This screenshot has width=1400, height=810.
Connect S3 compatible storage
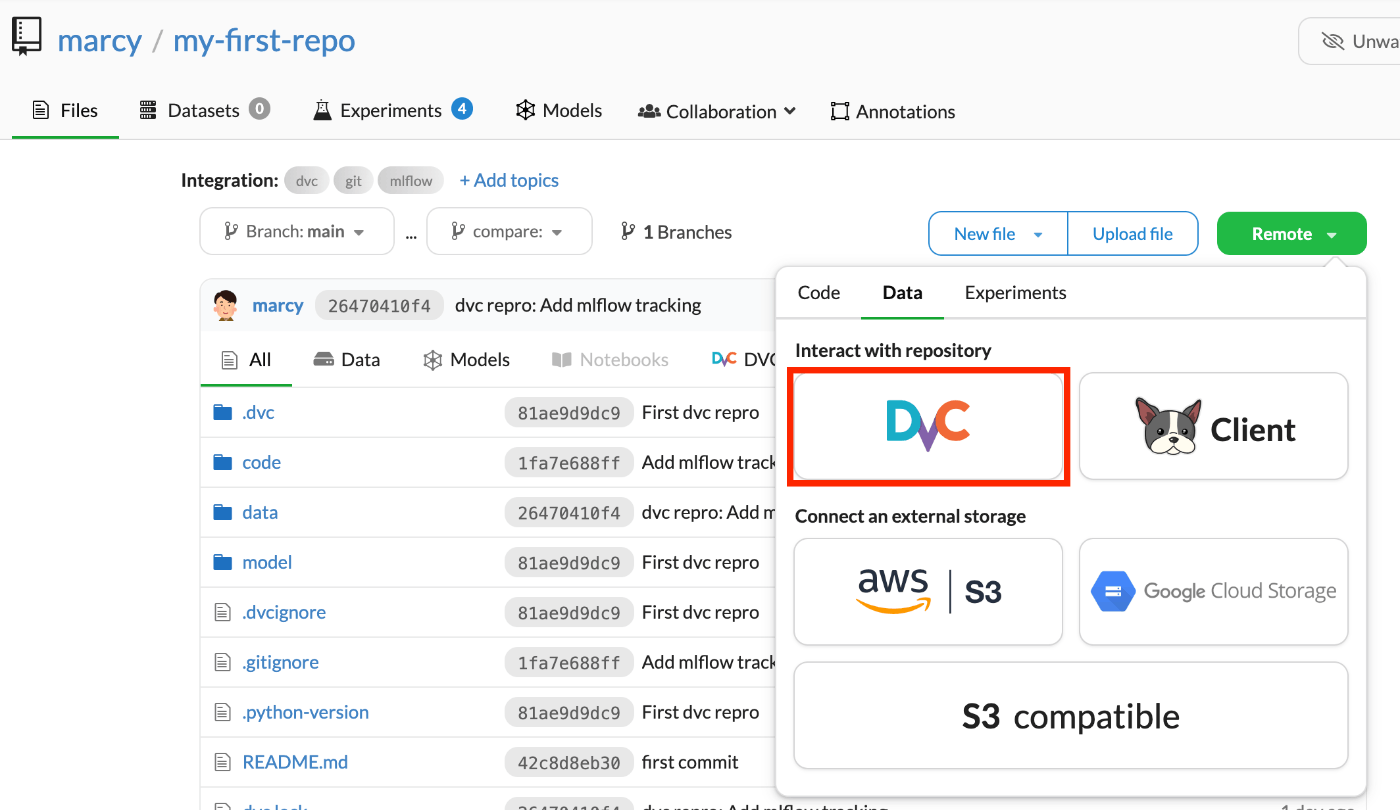1071,716
